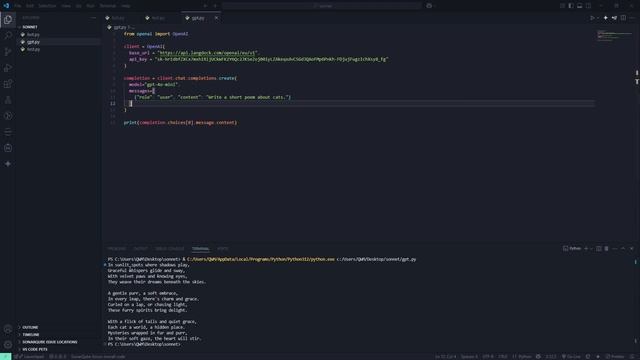The image size is (640, 360).
Task: Click the command center search box
Action: click(322, 6)
